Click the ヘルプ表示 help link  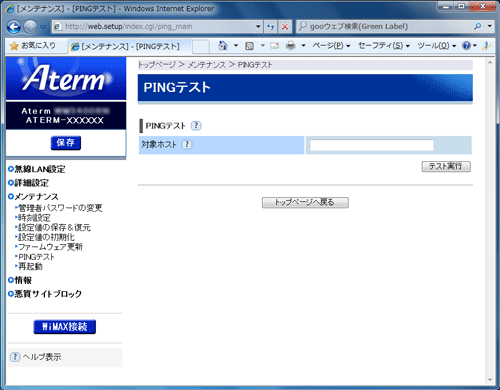(x=42, y=357)
